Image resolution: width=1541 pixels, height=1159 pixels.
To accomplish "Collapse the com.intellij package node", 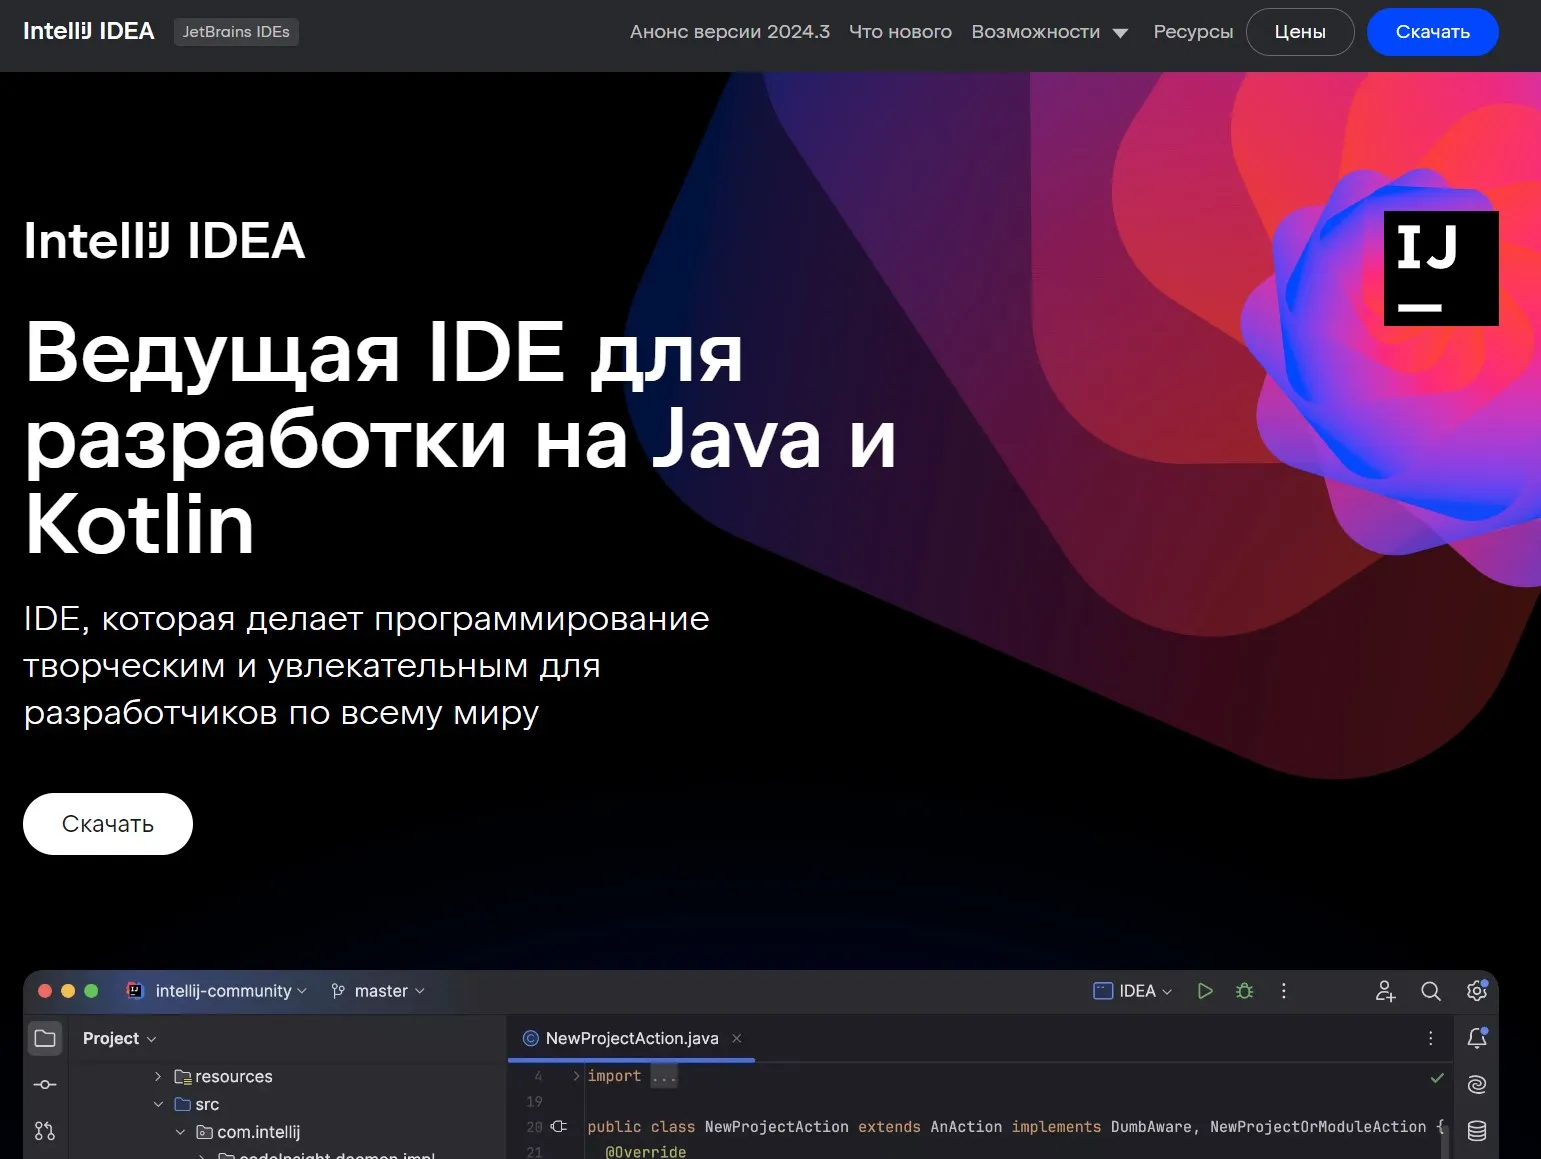I will pyautogui.click(x=180, y=1132).
